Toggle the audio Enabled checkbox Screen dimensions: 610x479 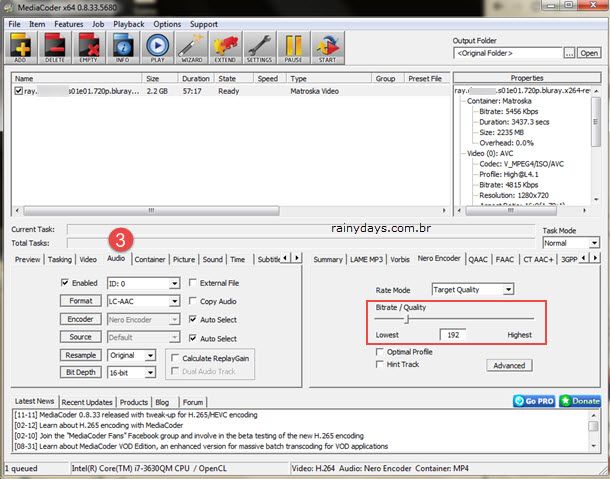(x=65, y=282)
